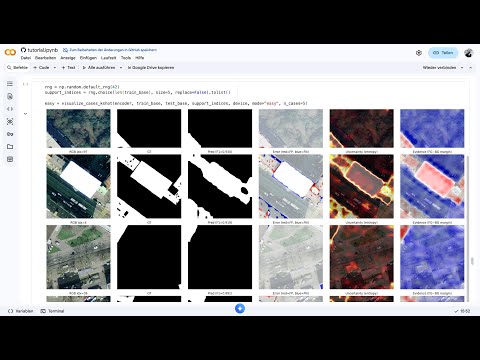Viewport: 480px width, 360px height.
Task: Open the Laufzeit menu
Action: pos(109,58)
